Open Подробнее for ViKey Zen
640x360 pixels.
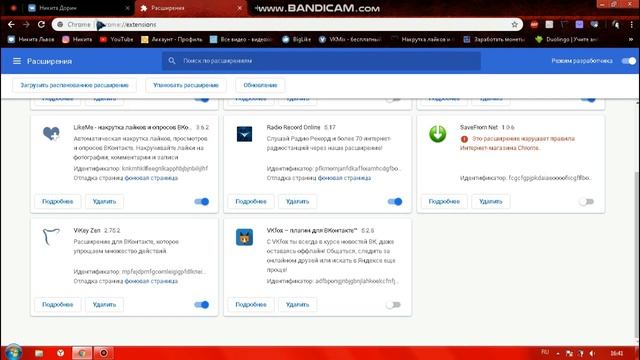pyautogui.click(x=58, y=304)
